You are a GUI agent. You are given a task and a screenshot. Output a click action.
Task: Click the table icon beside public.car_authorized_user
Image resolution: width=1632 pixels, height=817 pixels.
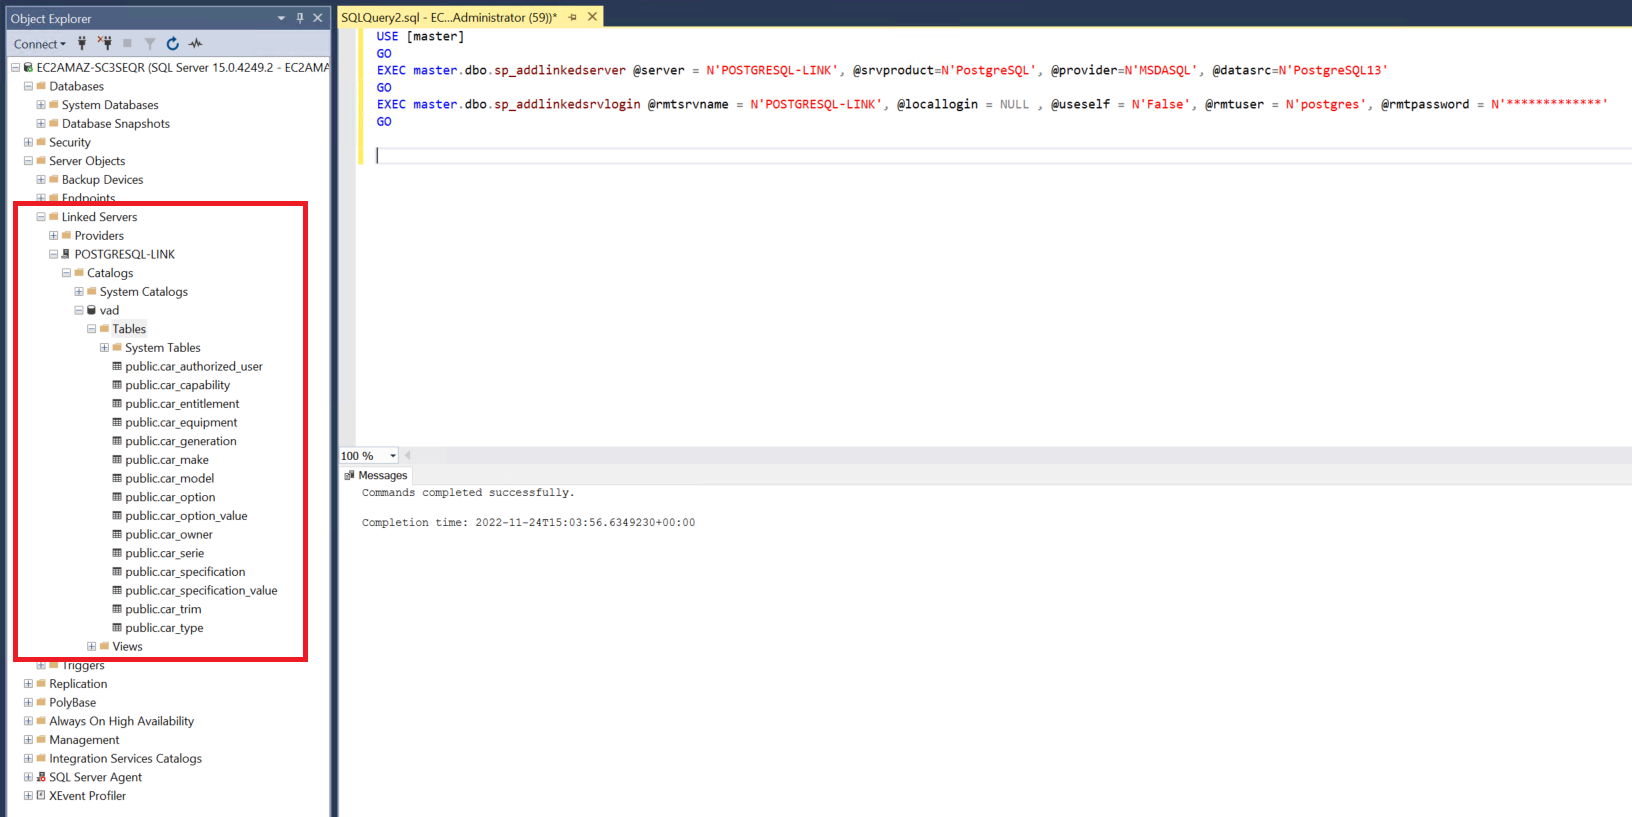tap(117, 366)
